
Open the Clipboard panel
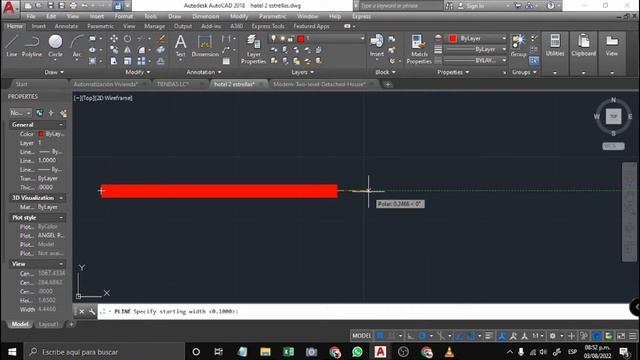coord(583,45)
